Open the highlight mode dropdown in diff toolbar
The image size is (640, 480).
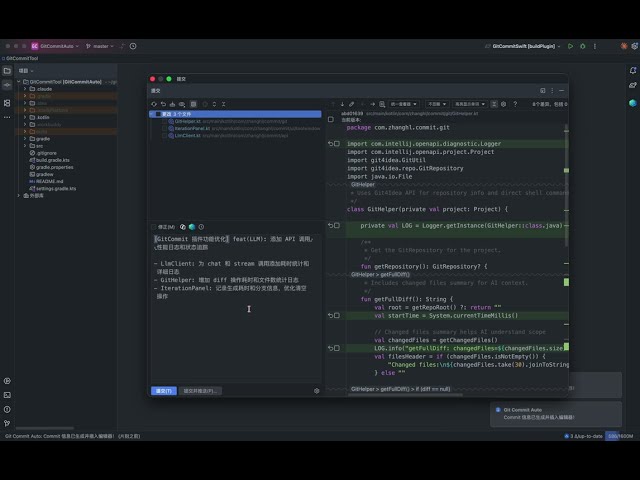tap(470, 104)
